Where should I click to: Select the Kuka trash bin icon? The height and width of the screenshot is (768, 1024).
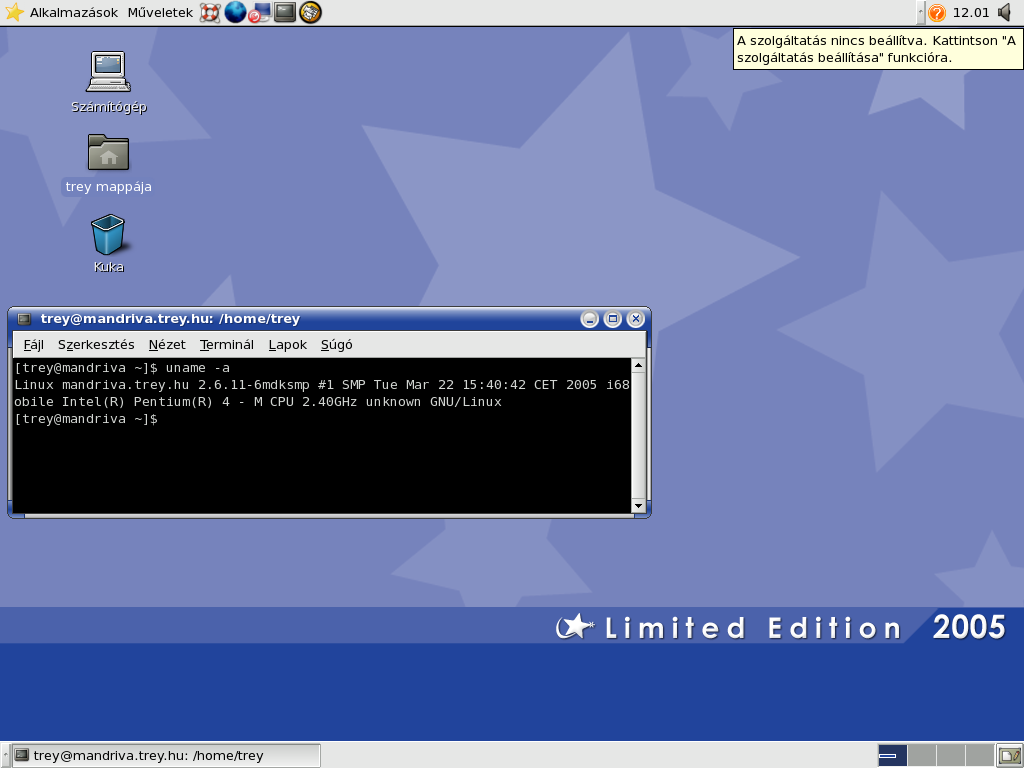coord(108,243)
